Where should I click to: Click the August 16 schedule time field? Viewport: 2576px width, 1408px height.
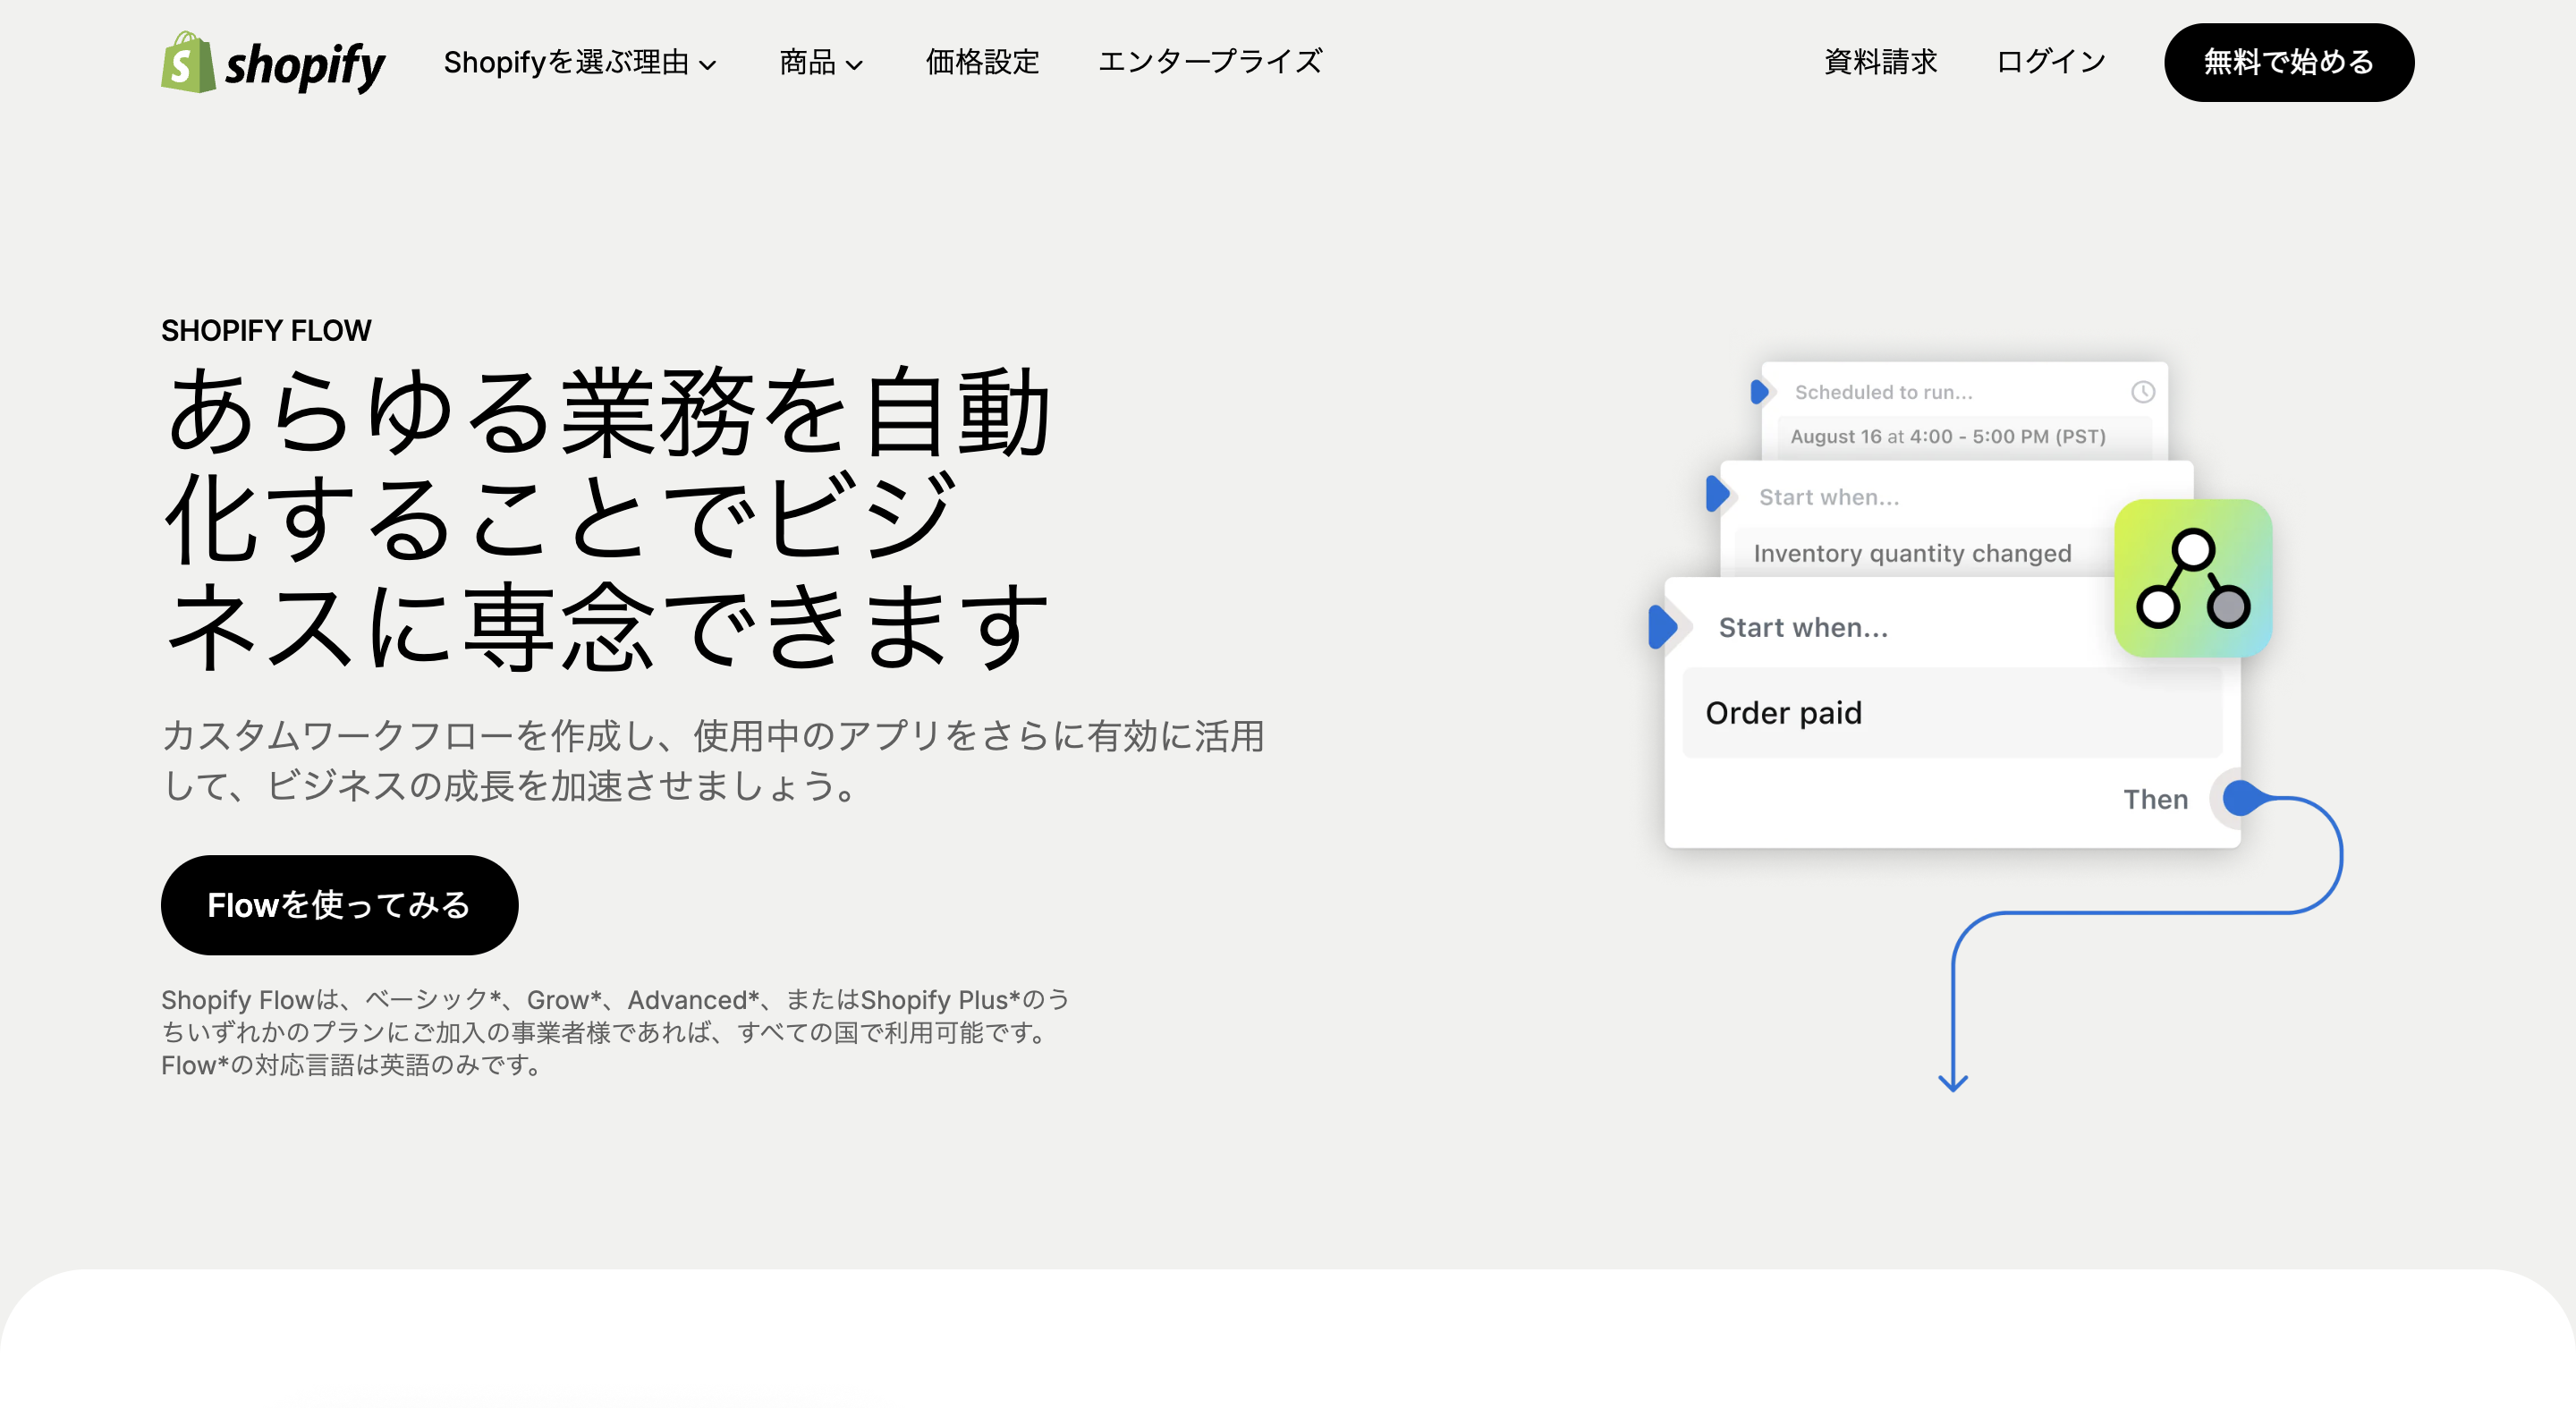point(1947,437)
